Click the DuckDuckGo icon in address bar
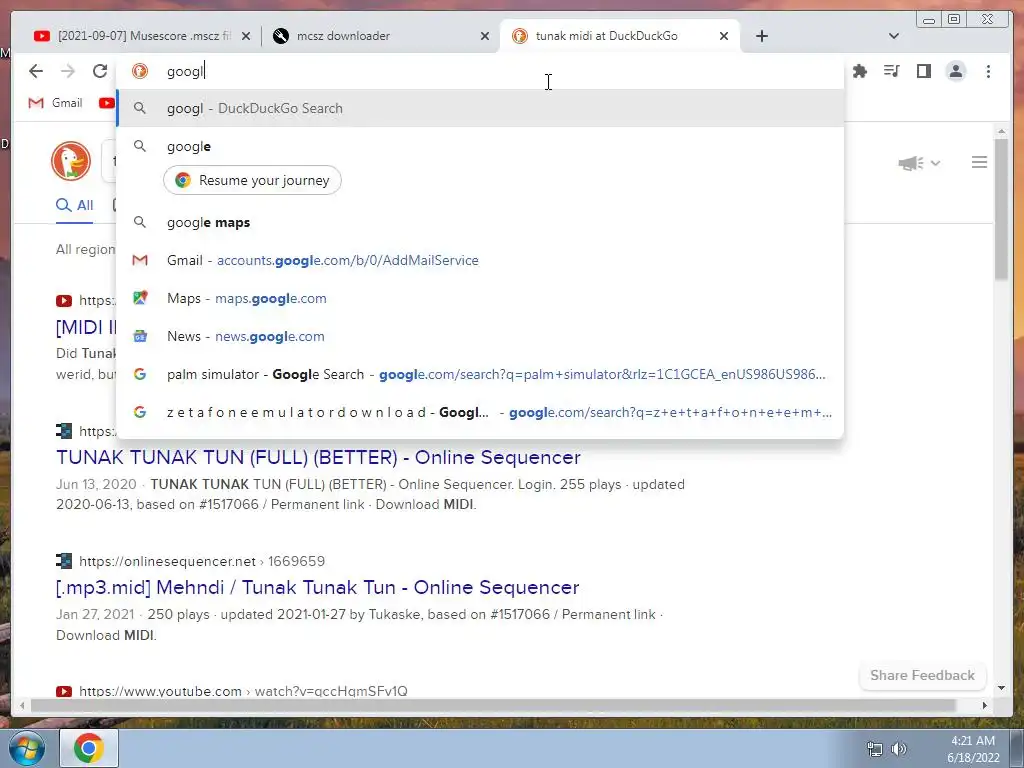 [140, 71]
